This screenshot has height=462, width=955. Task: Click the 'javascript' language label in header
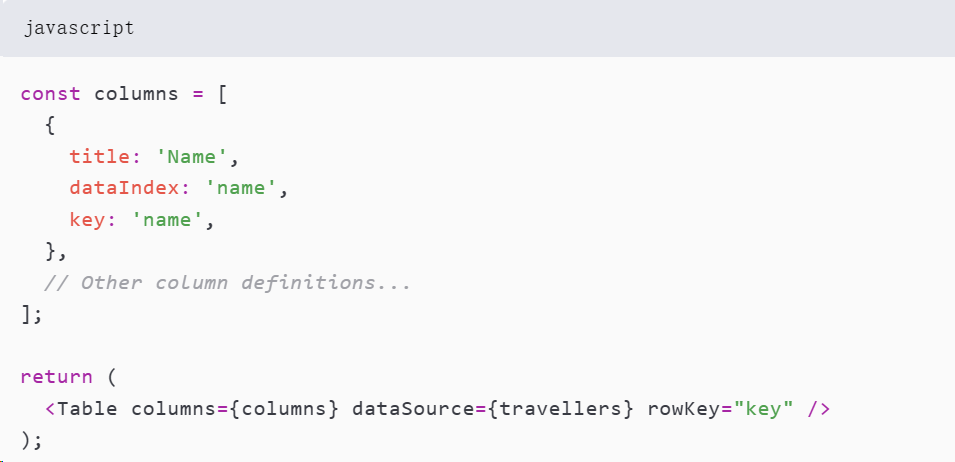click(80, 28)
